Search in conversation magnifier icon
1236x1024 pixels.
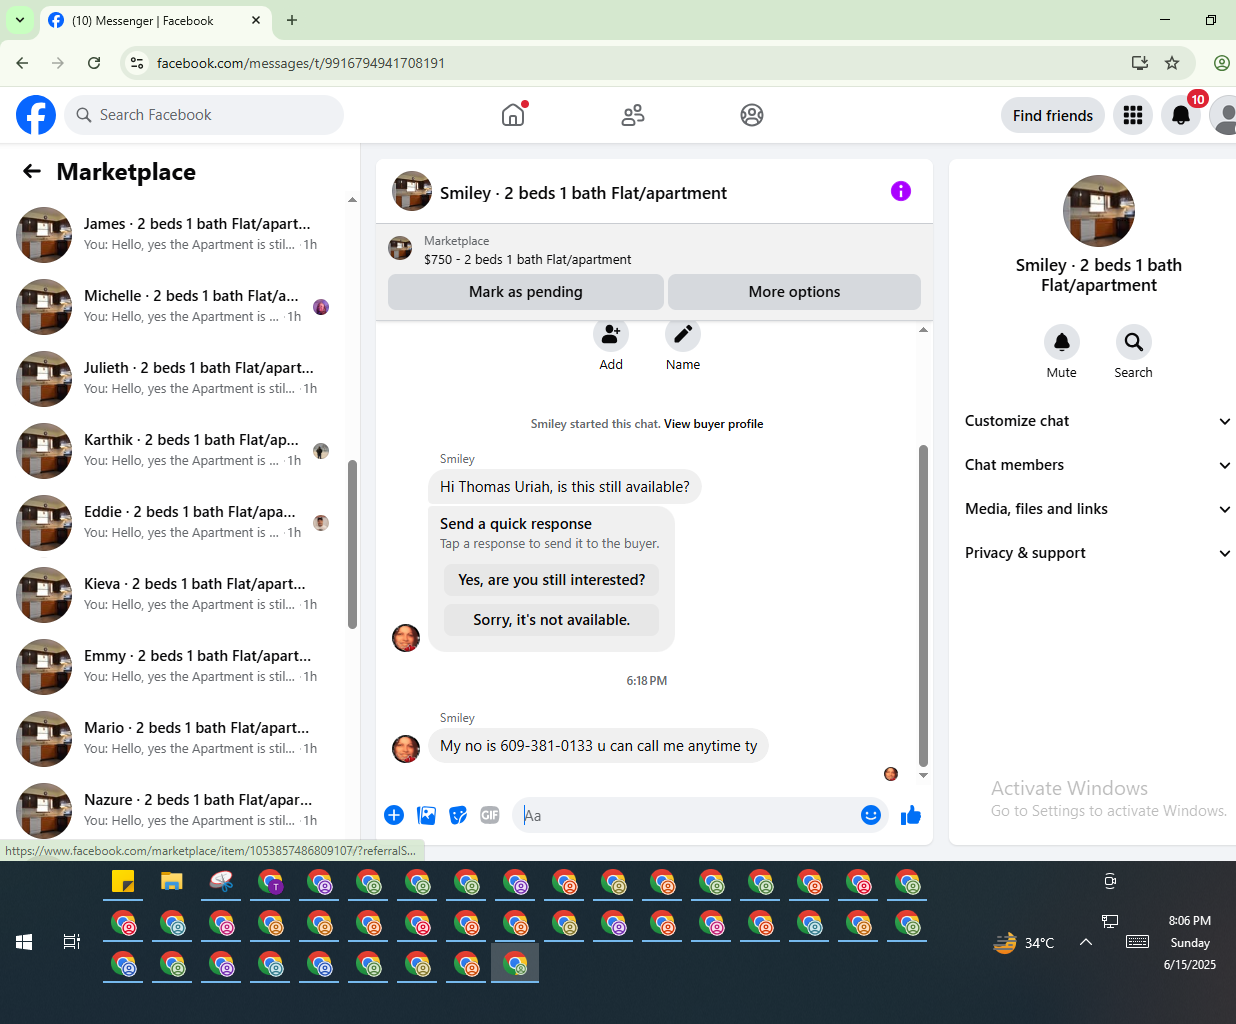pos(1134,342)
